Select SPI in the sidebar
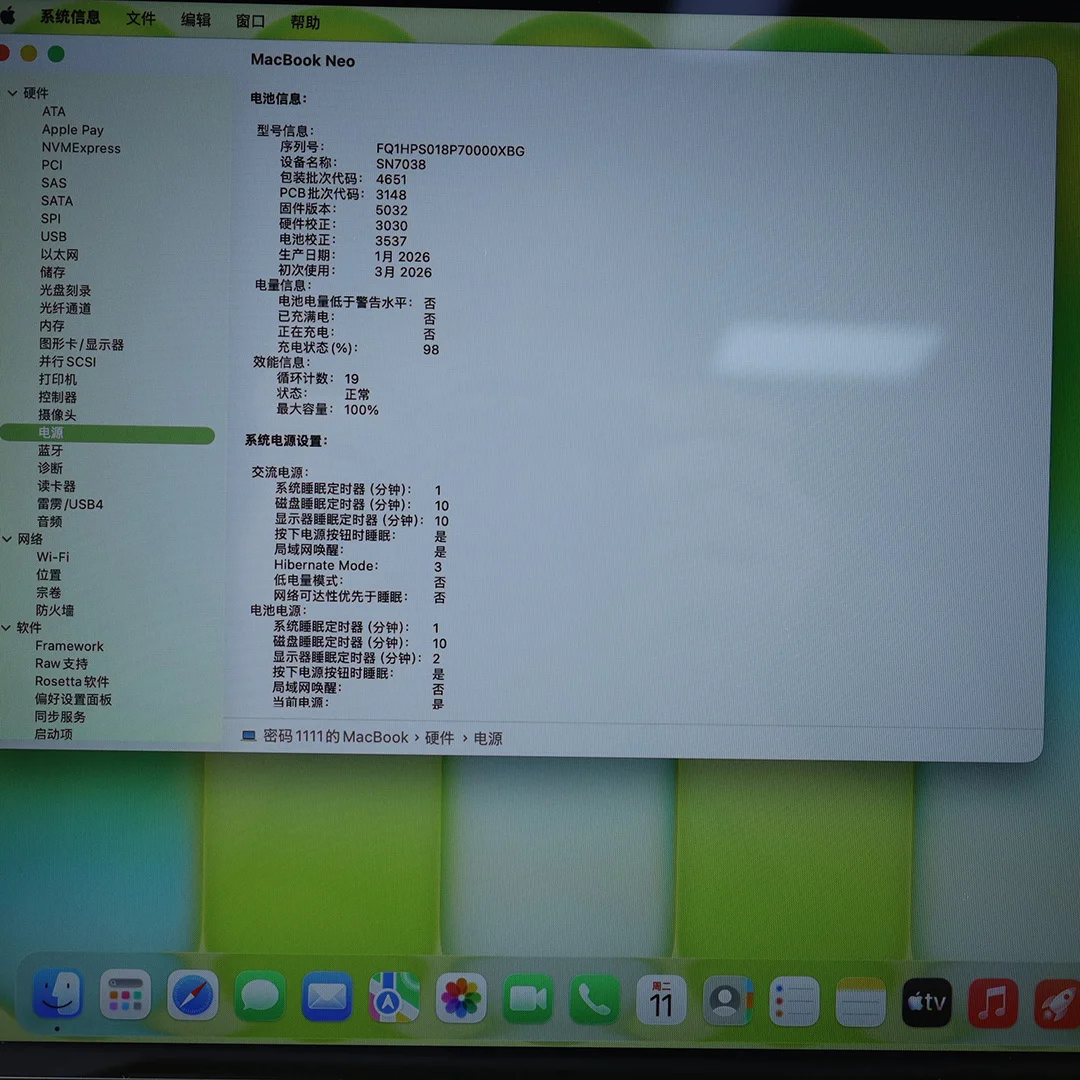 point(50,218)
